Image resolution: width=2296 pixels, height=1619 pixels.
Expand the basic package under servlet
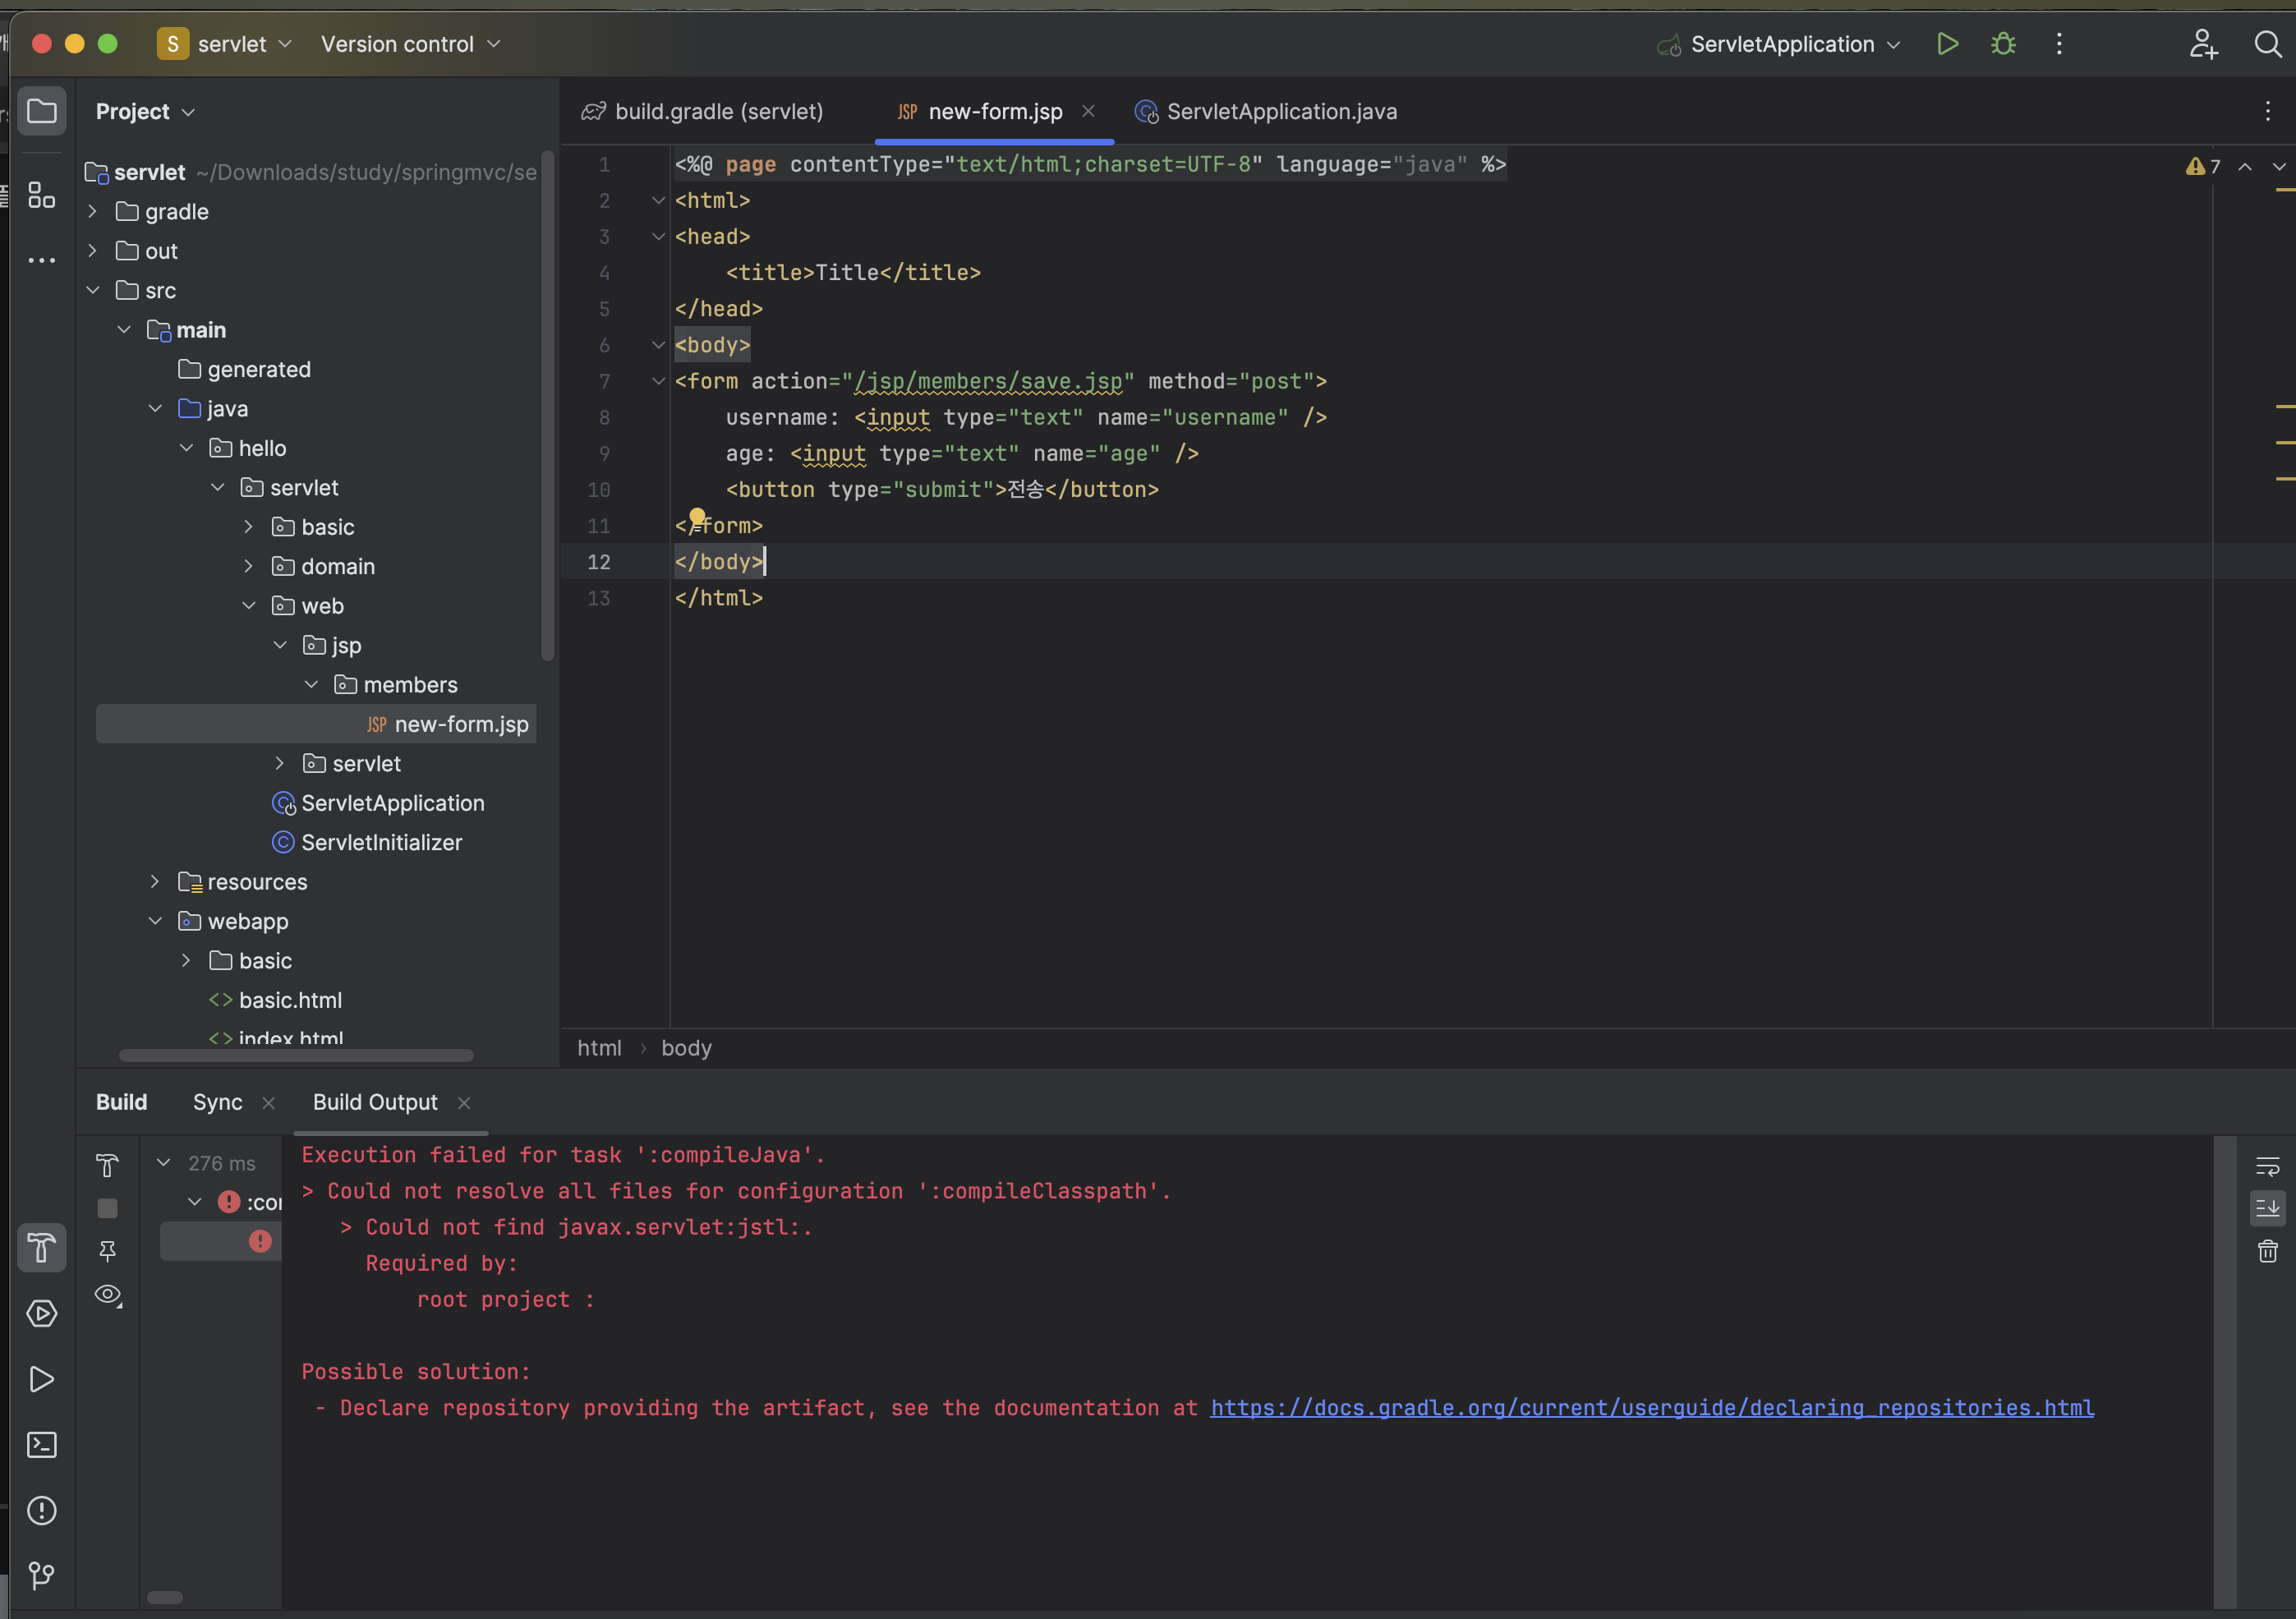(249, 526)
